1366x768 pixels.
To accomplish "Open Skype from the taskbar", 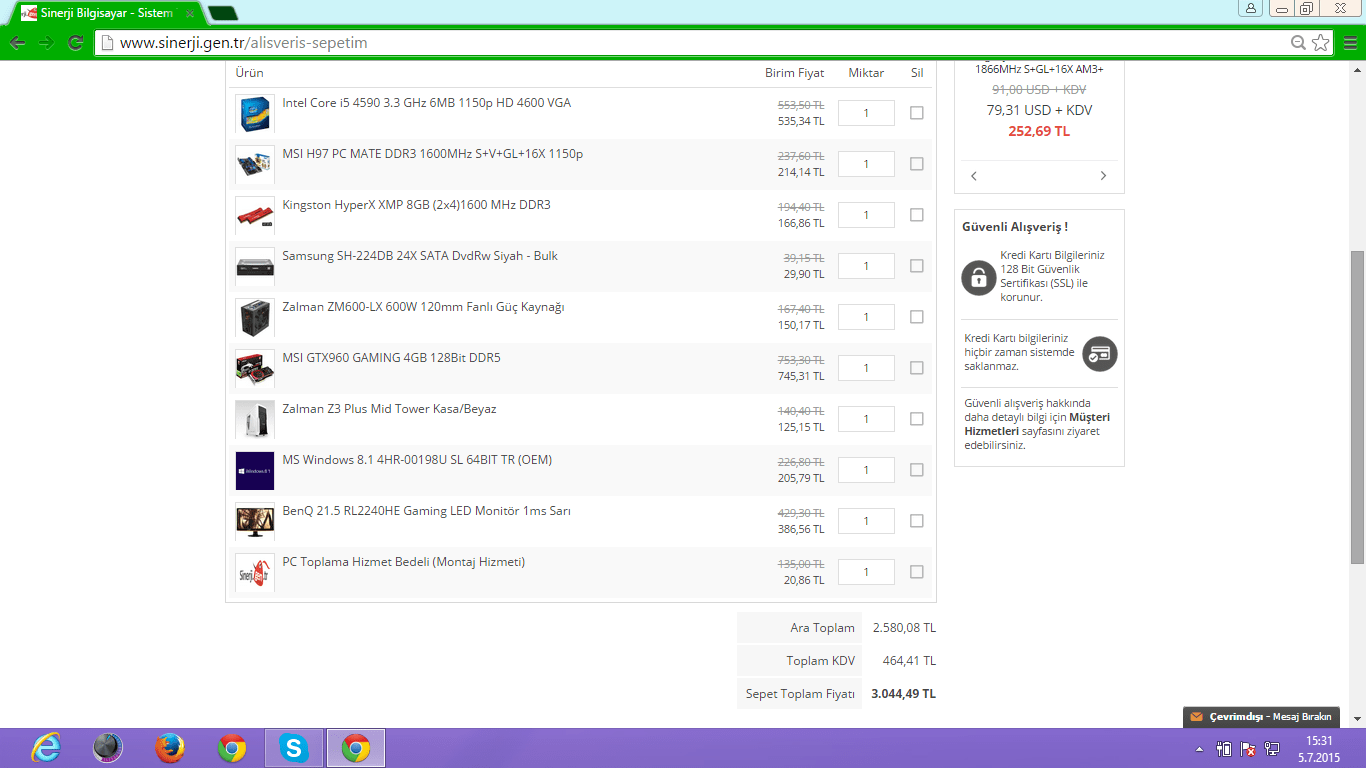I will pyautogui.click(x=294, y=748).
